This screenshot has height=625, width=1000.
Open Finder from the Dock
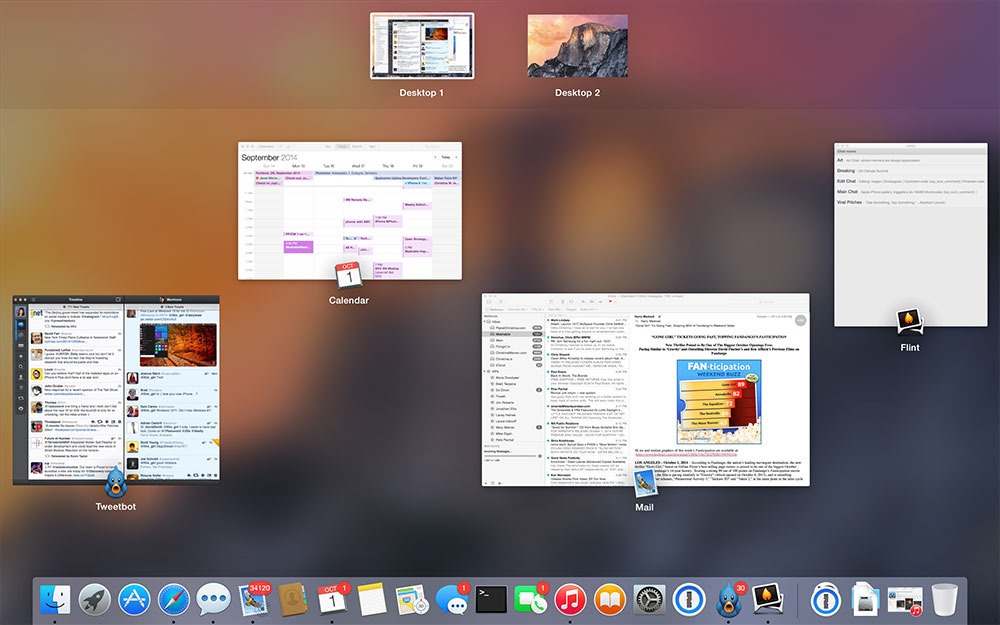point(55,600)
